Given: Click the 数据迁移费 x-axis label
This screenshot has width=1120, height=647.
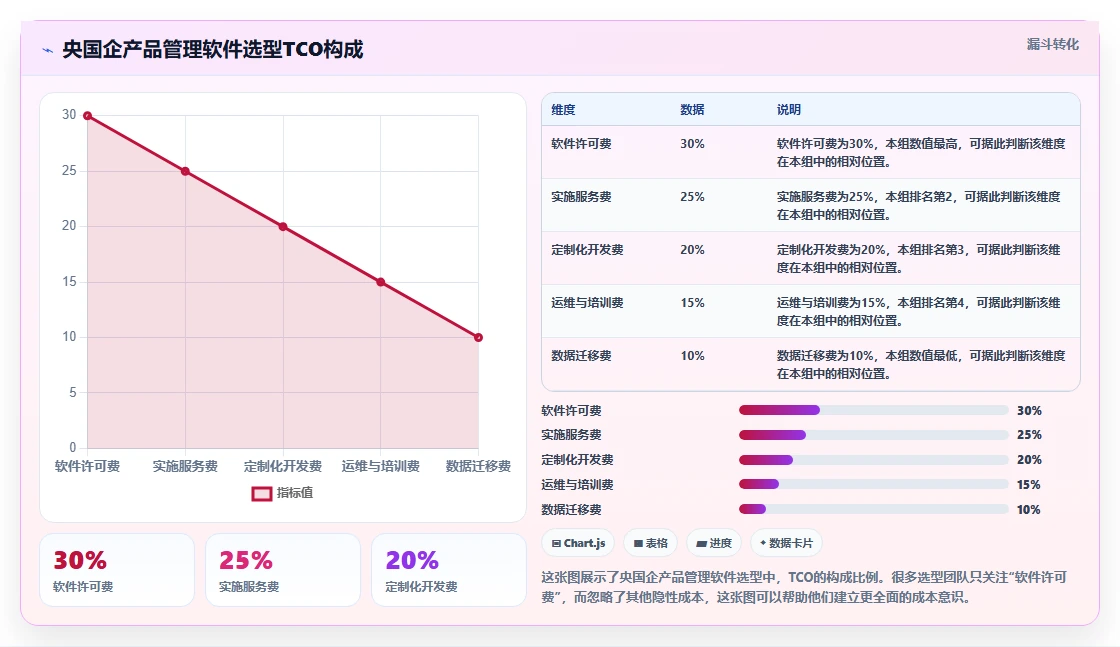Looking at the screenshot, I should (479, 466).
